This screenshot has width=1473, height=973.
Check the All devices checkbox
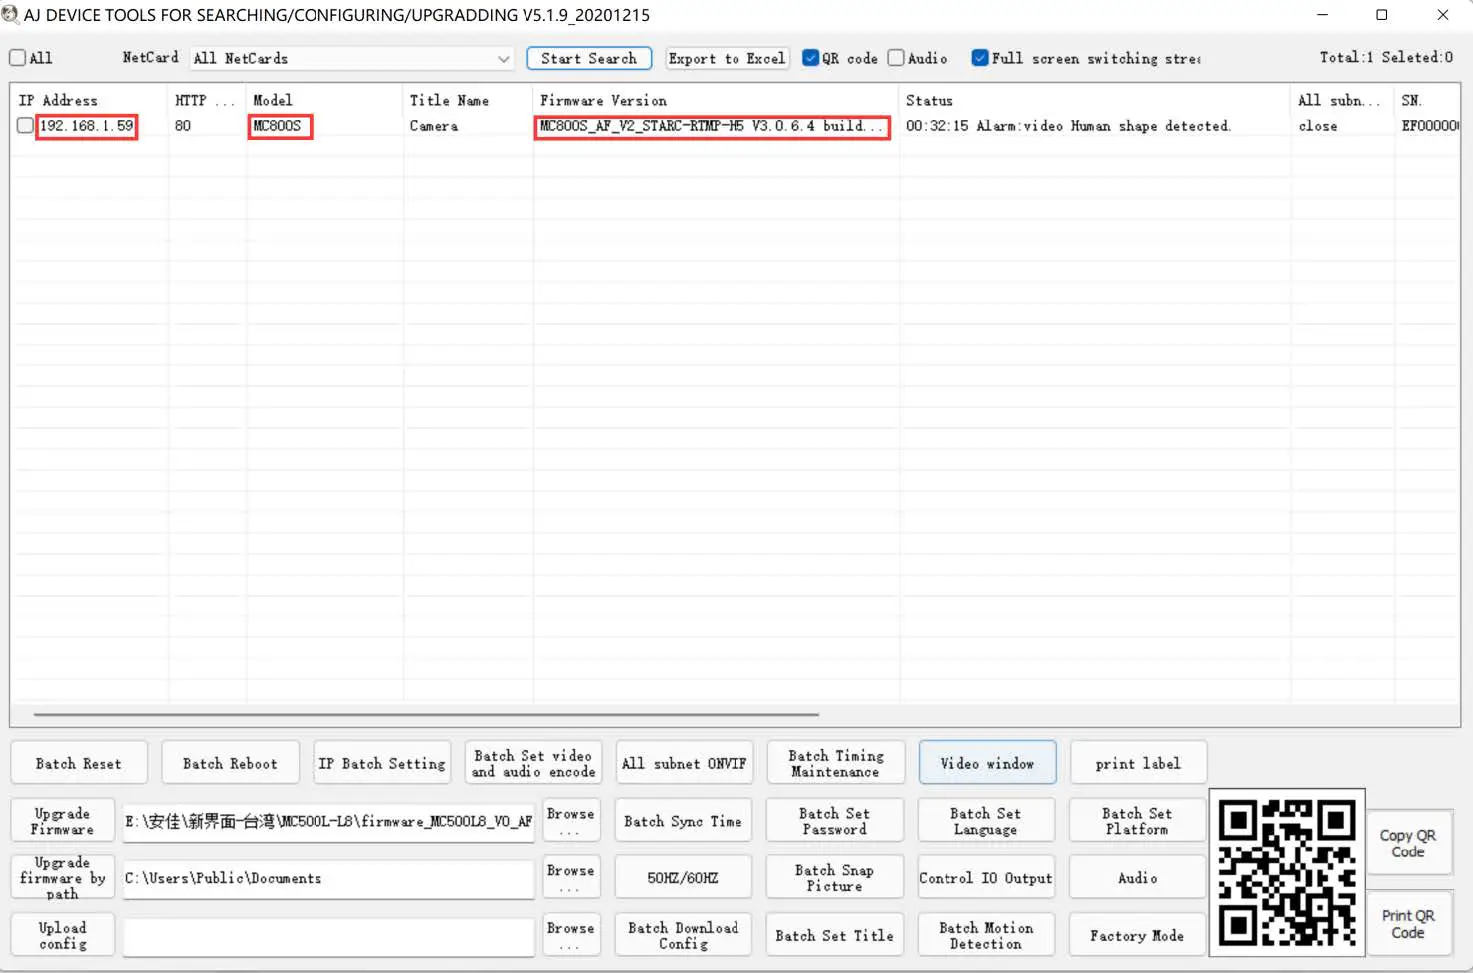[17, 58]
